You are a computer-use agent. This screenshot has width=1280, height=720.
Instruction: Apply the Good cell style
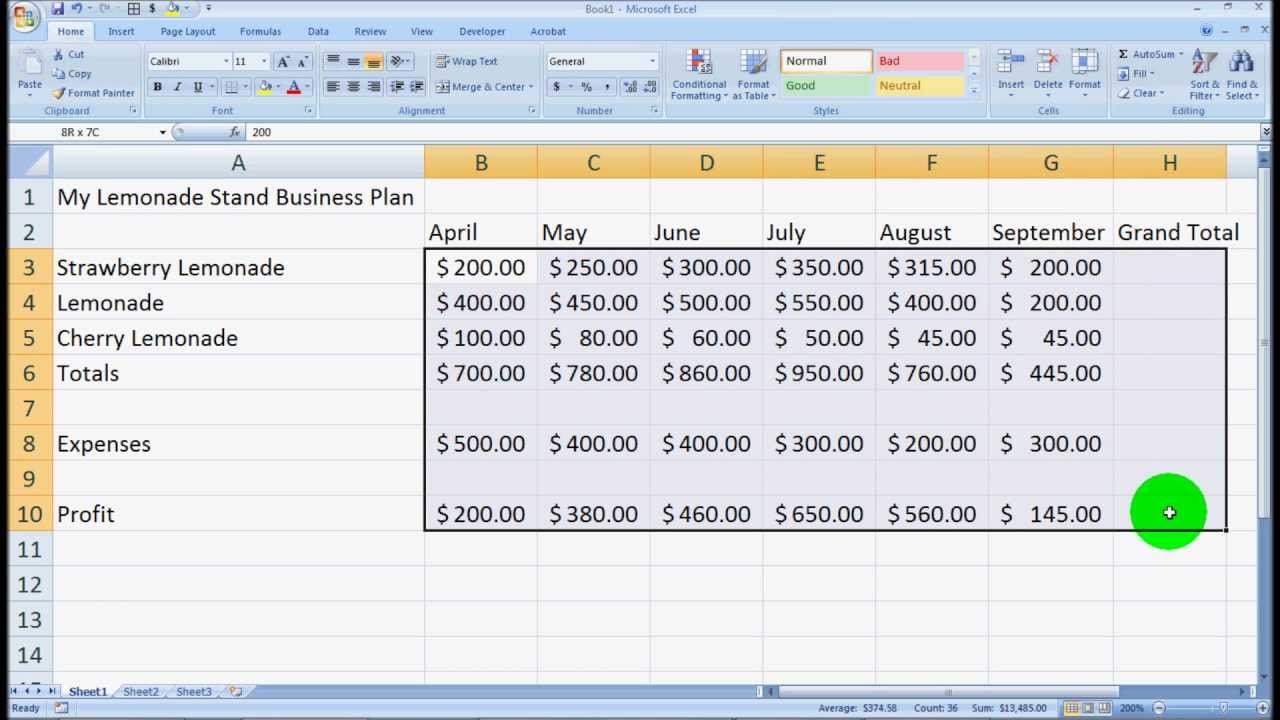pos(826,86)
